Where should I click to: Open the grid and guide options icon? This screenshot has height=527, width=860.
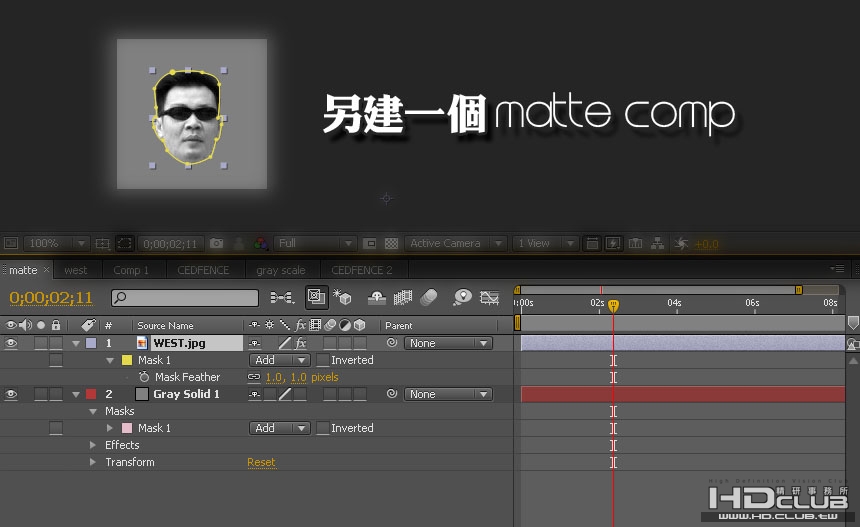(103, 243)
